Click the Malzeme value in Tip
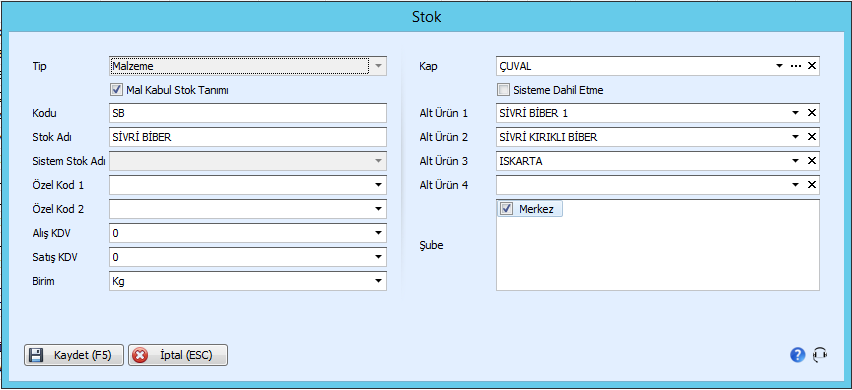 tap(133, 66)
